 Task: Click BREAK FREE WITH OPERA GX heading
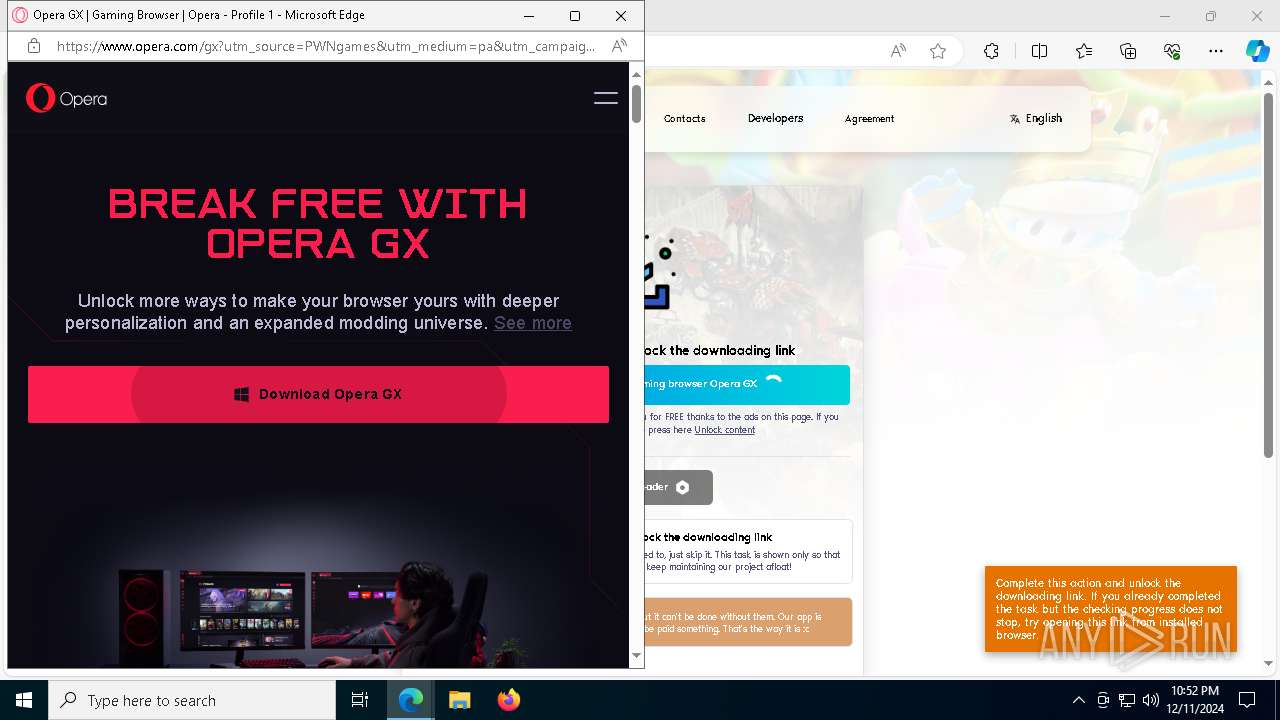click(318, 223)
